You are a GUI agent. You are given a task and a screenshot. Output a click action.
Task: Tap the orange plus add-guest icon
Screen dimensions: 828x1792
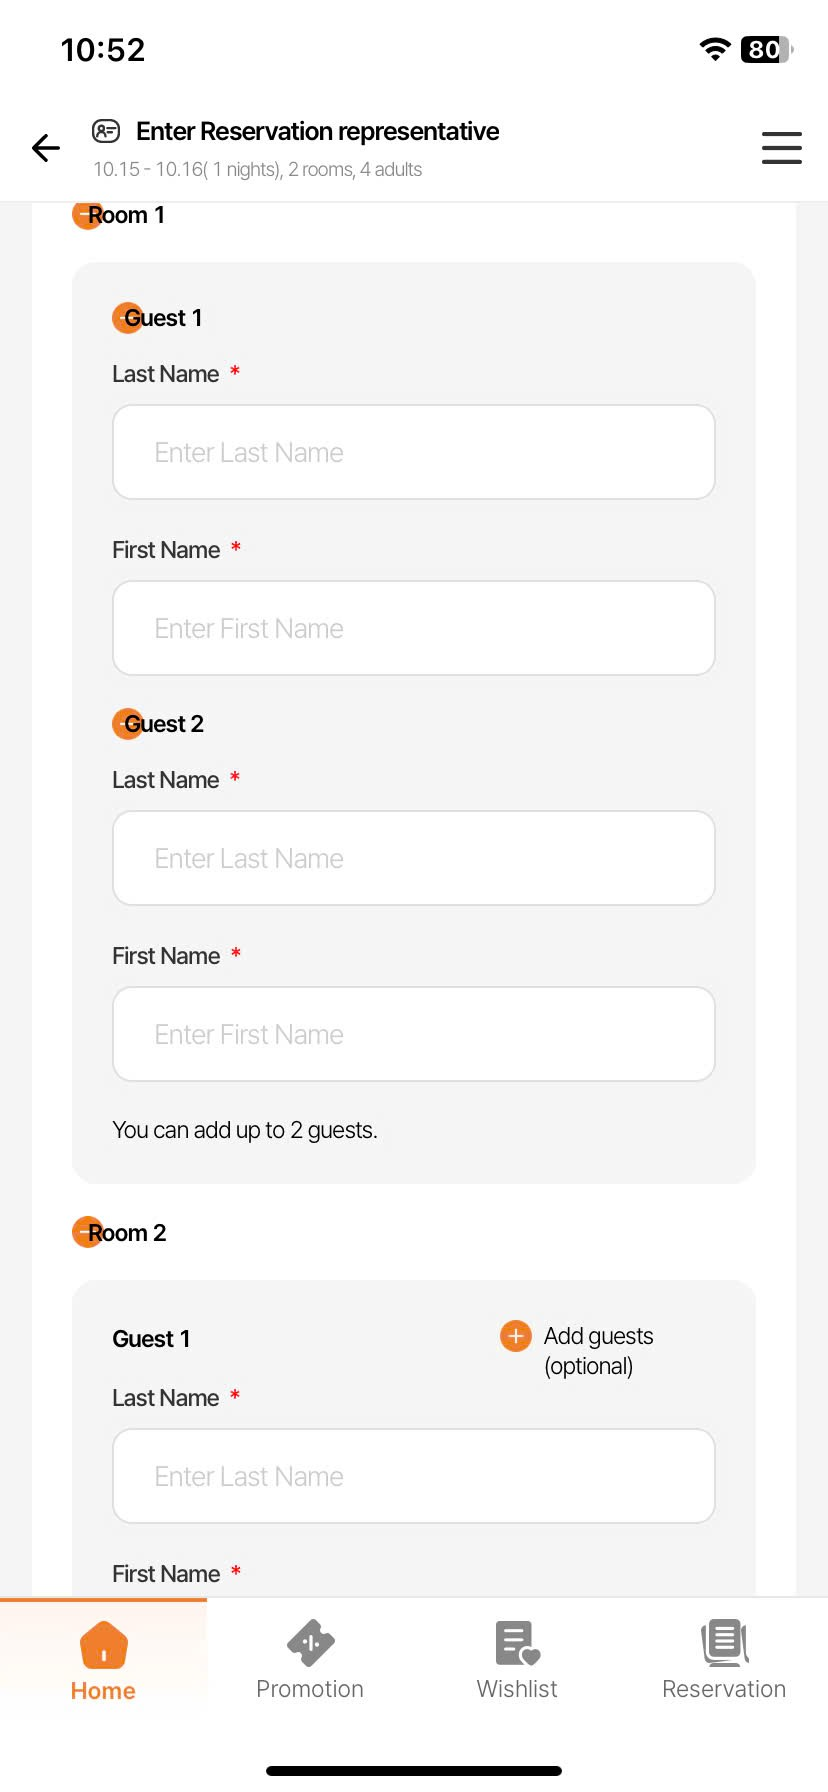click(x=516, y=1336)
